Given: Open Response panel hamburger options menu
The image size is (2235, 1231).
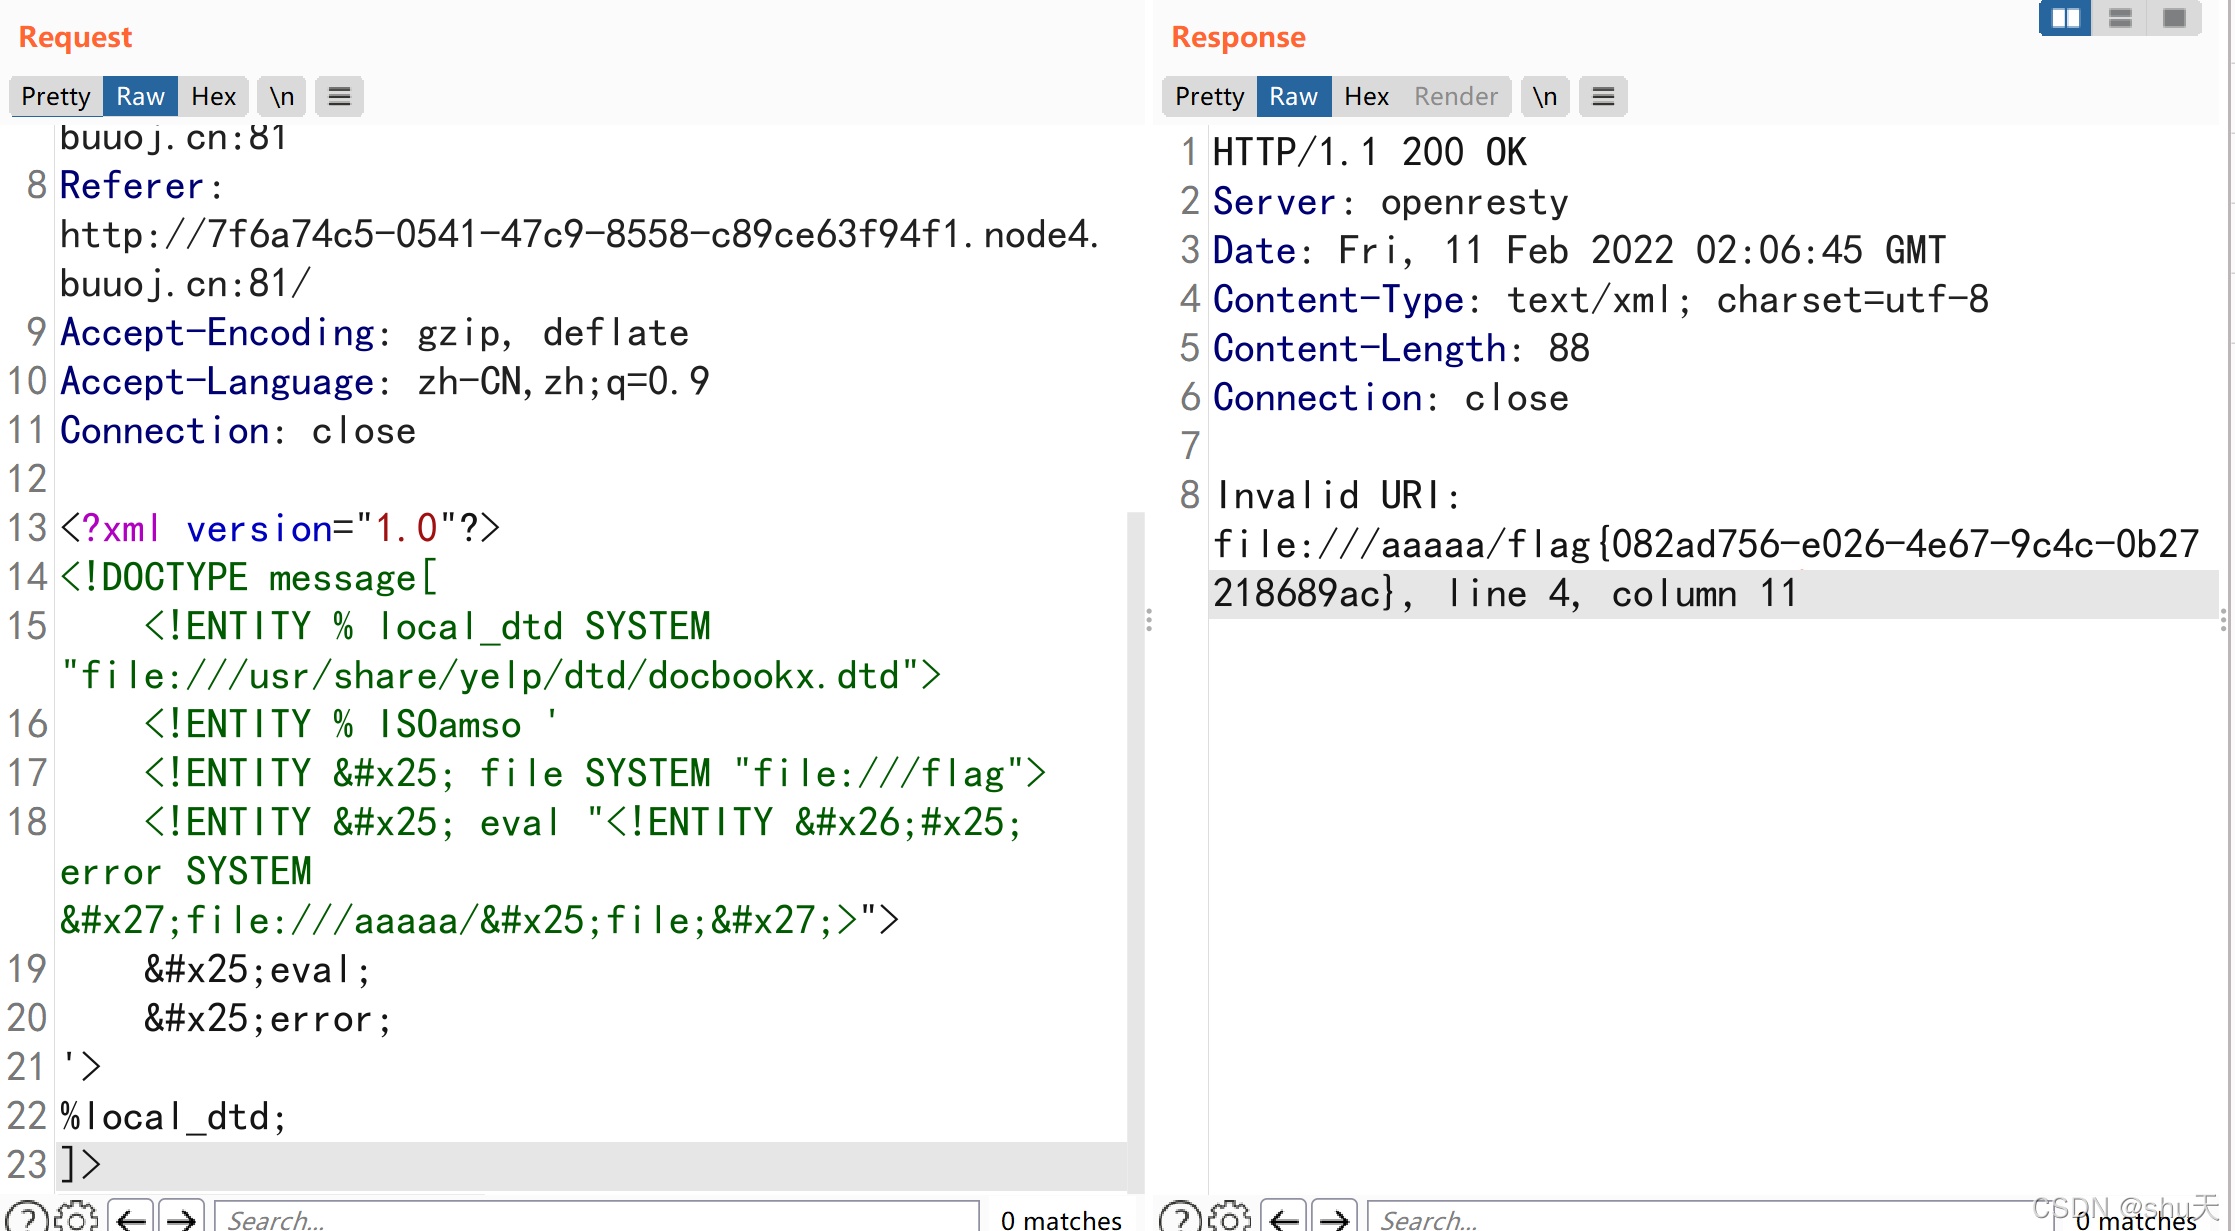Looking at the screenshot, I should (x=1603, y=96).
